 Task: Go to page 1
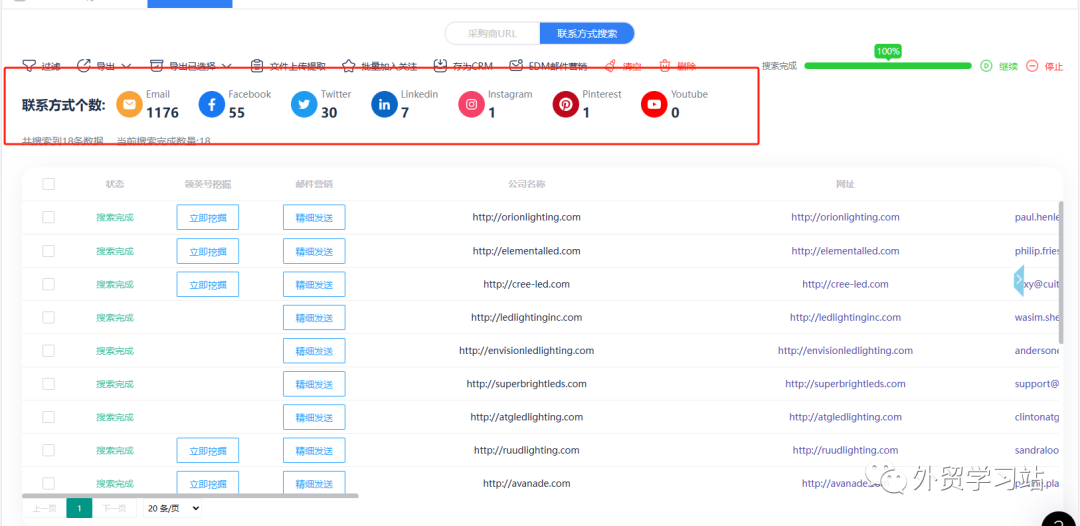coord(79,508)
